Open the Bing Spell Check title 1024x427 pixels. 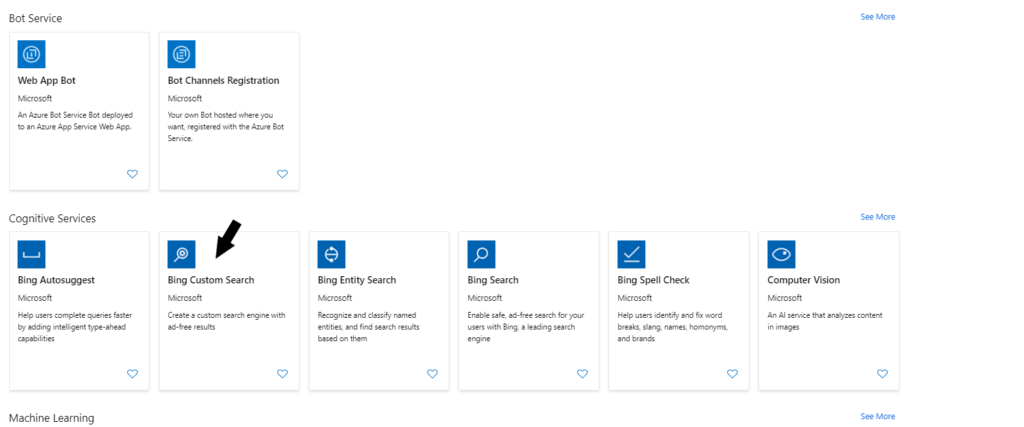click(x=653, y=280)
